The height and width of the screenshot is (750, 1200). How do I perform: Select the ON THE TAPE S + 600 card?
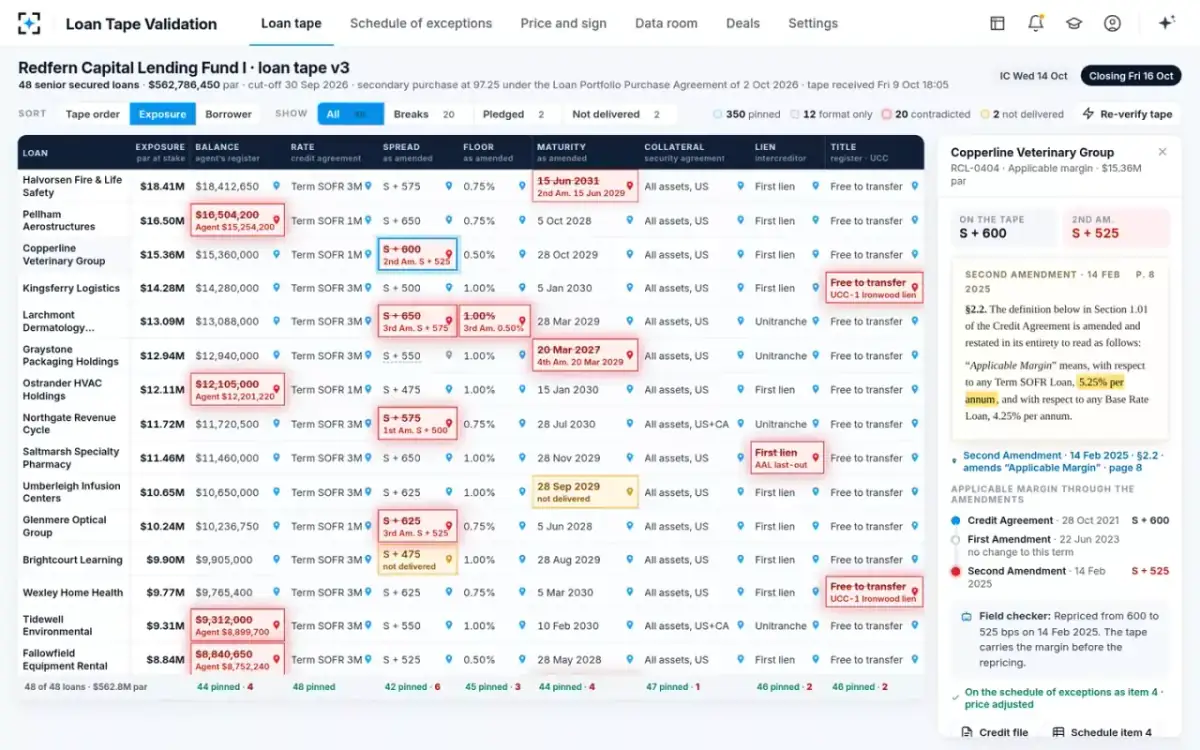tap(1002, 227)
